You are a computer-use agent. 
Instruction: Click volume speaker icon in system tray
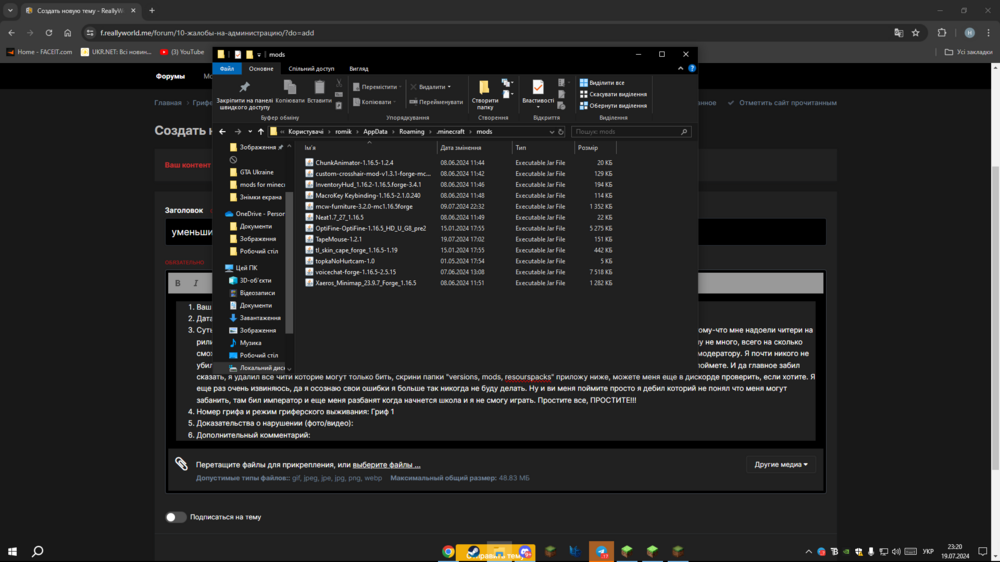896,552
